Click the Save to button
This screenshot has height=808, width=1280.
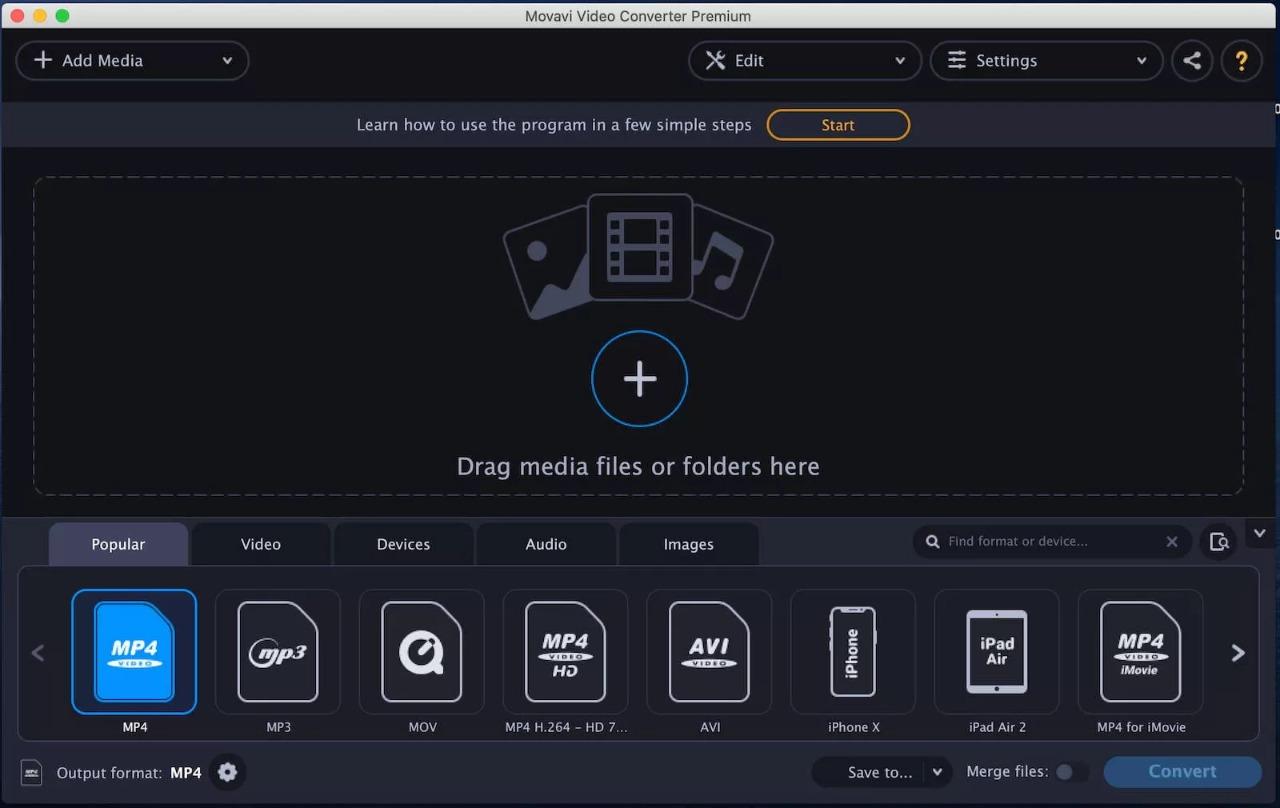870,772
